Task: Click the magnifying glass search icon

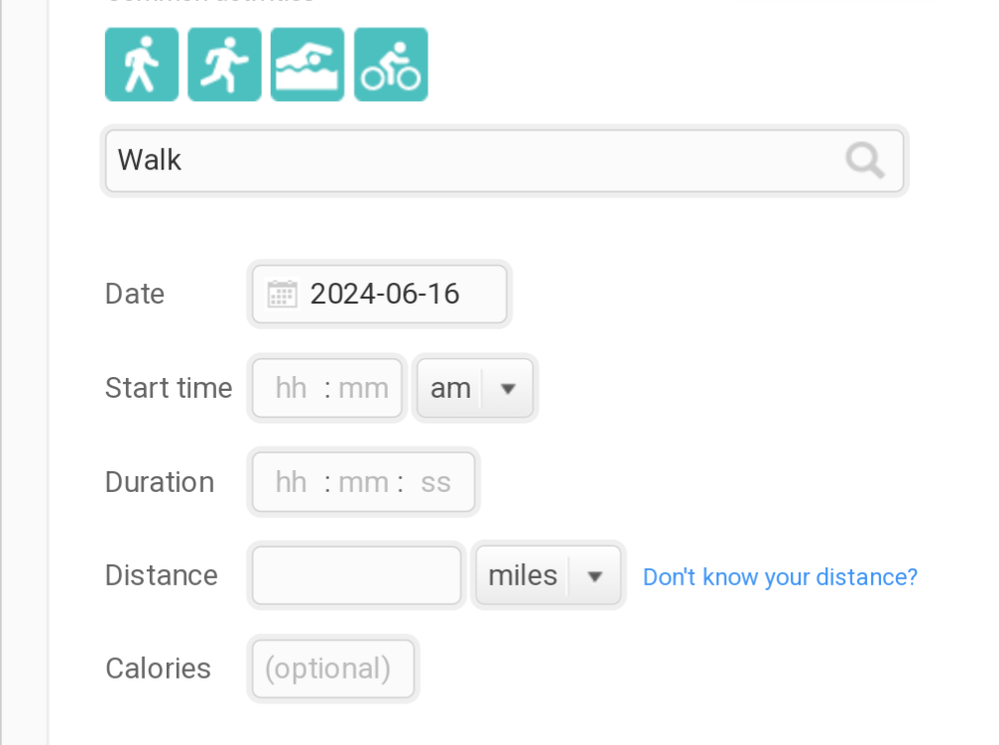Action: (864, 160)
